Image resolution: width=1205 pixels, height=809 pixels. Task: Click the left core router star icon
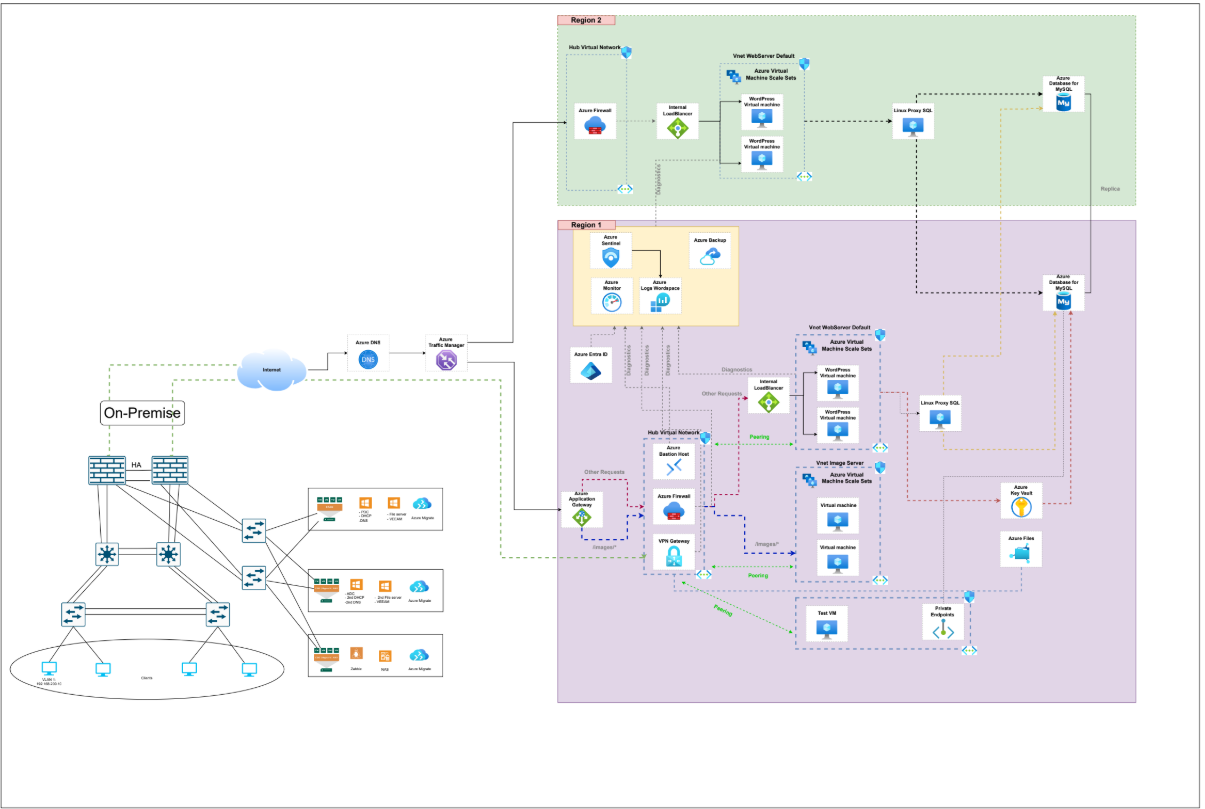pyautogui.click(x=106, y=553)
